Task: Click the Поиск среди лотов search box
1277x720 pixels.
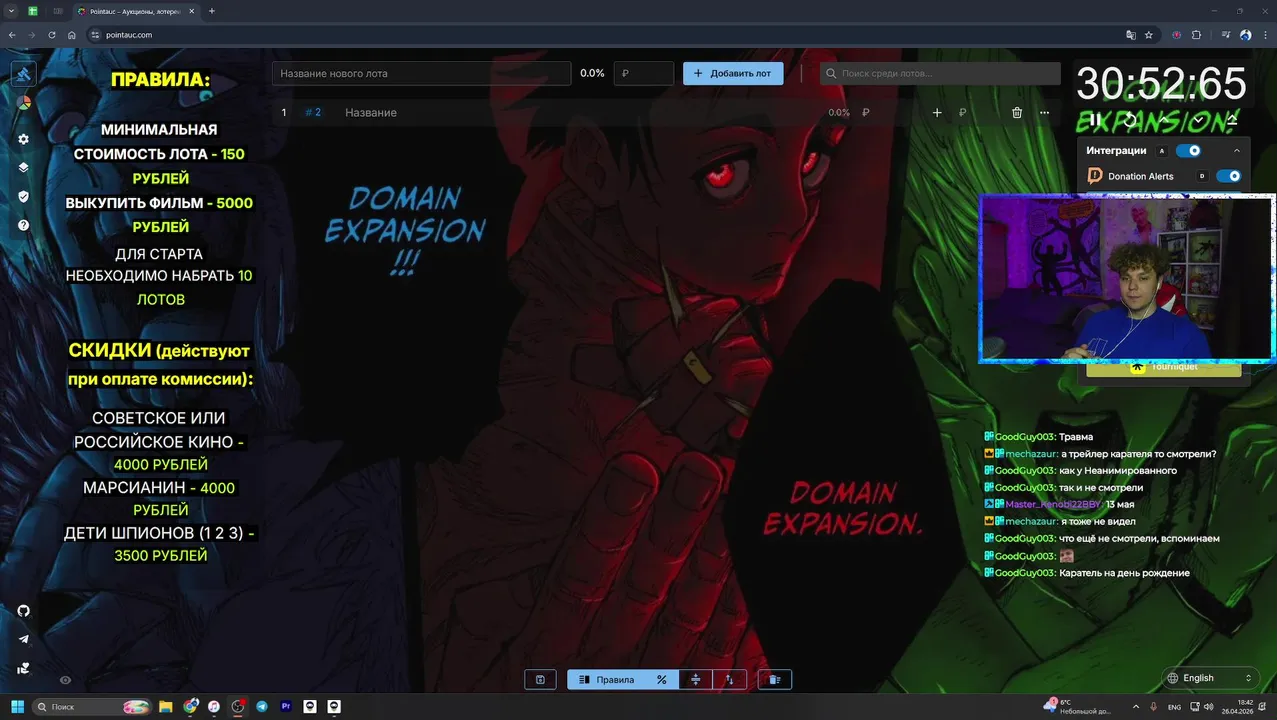Action: coord(940,73)
